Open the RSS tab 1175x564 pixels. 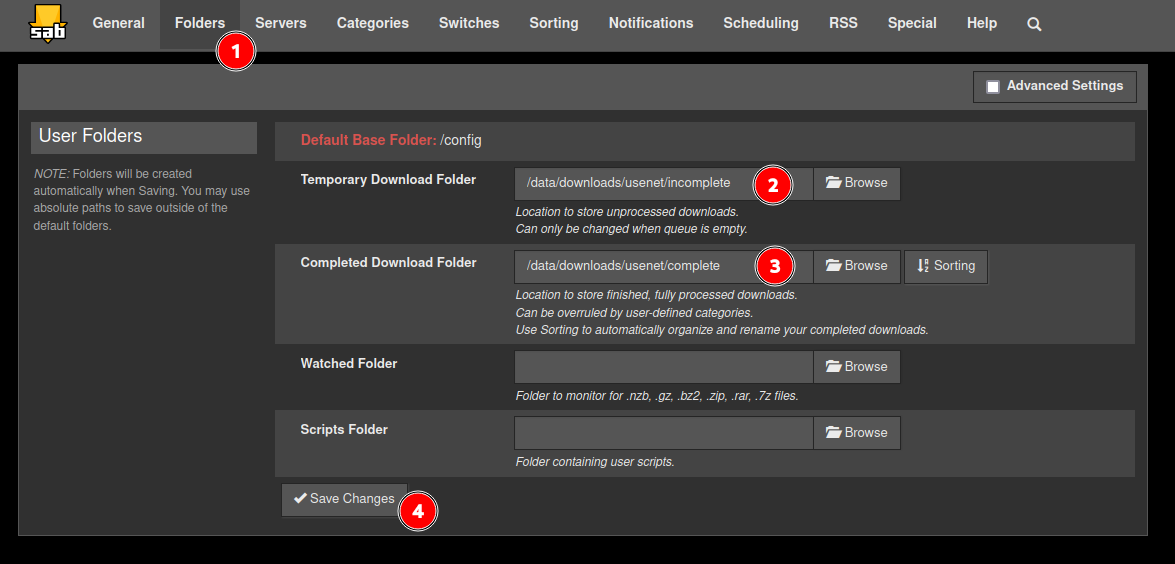tap(843, 24)
